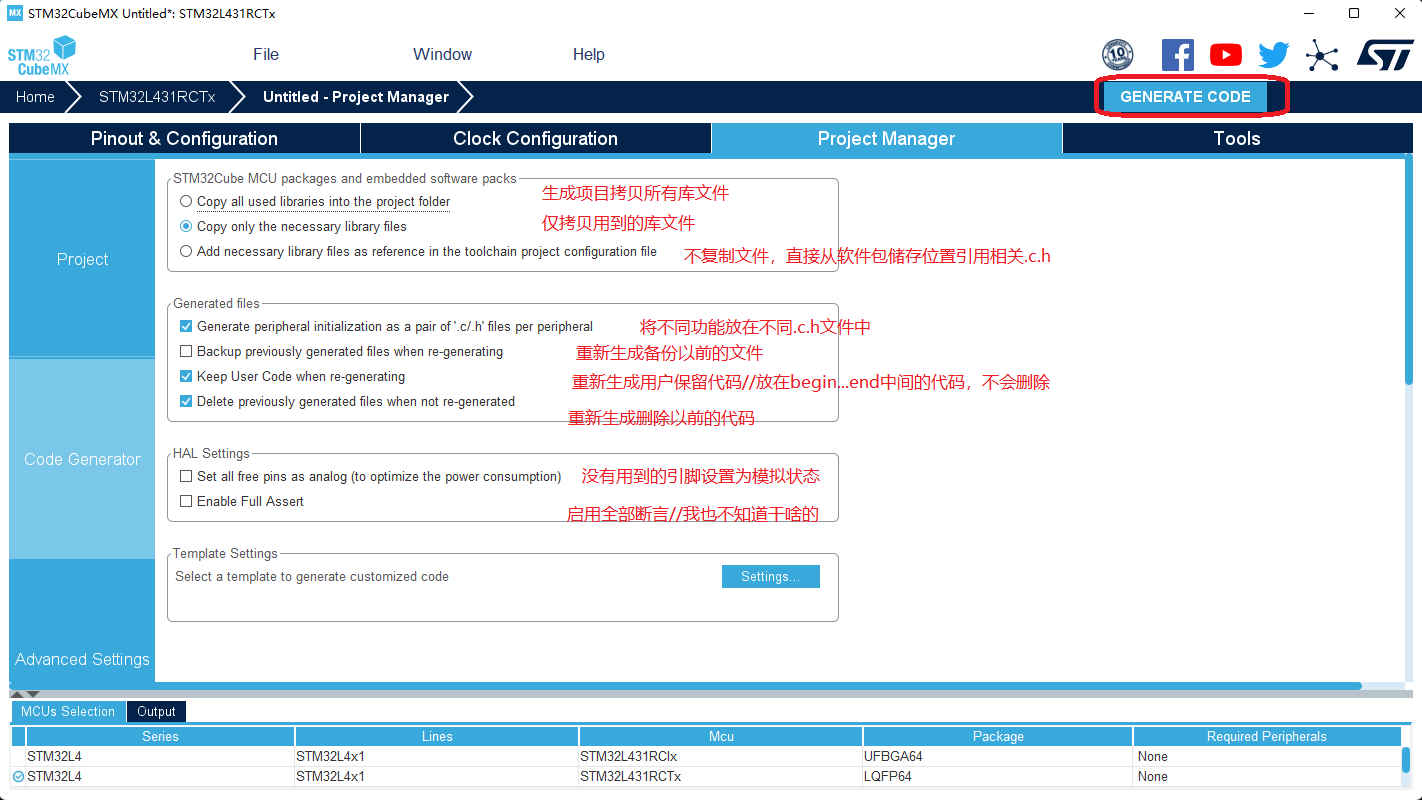This screenshot has height=800, width=1422.
Task: Go to Home breadcrumb
Action: [x=35, y=96]
